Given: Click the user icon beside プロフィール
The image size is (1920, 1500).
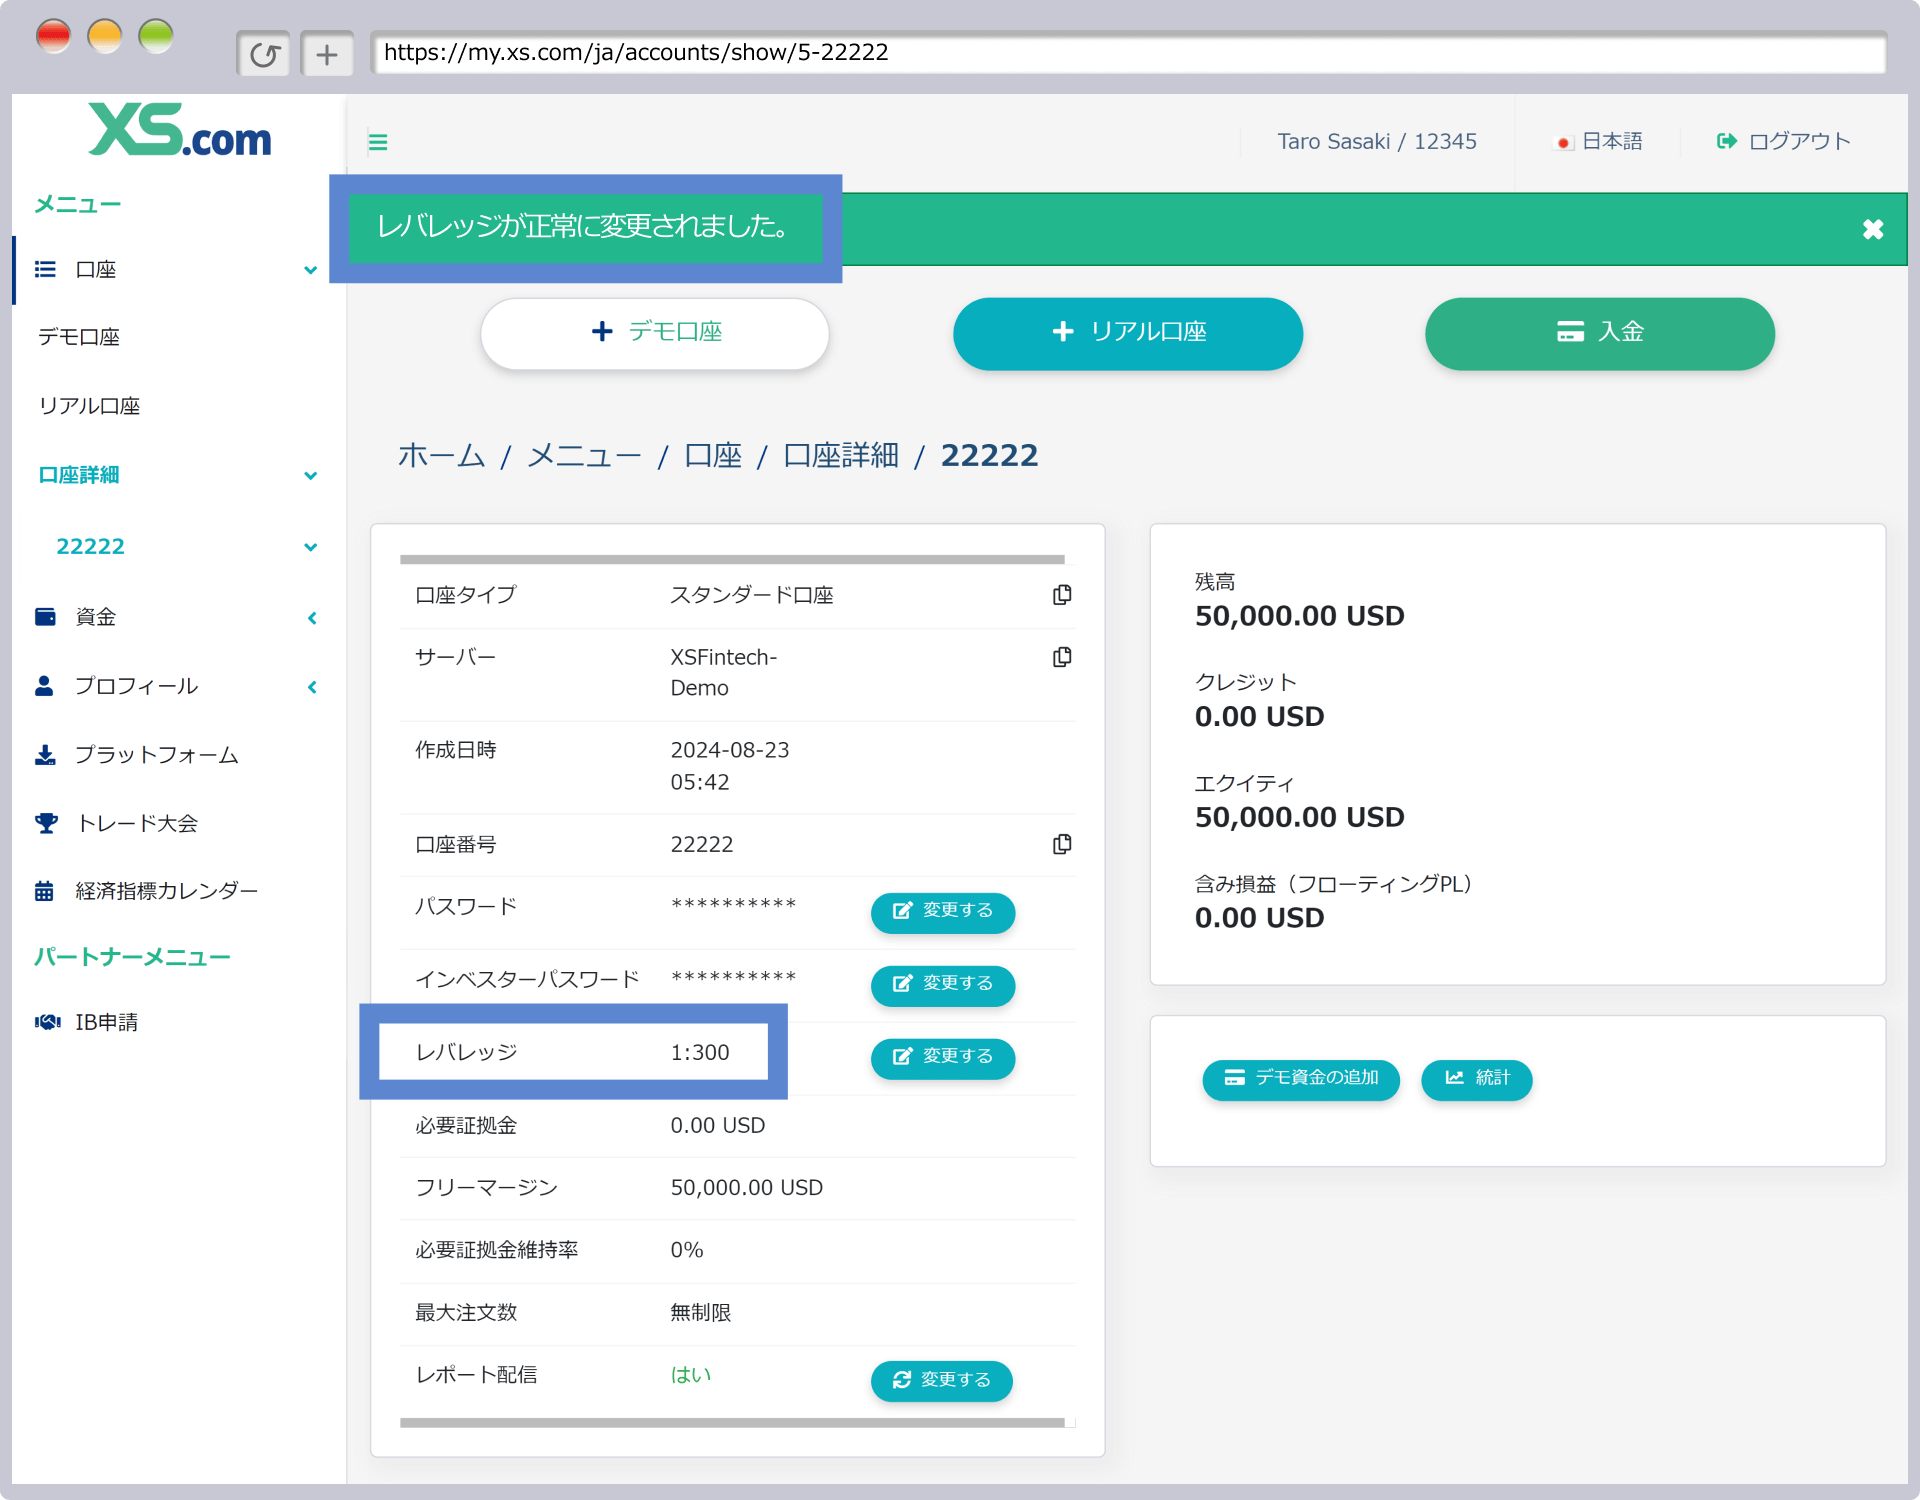Looking at the screenshot, I should point(44,686).
